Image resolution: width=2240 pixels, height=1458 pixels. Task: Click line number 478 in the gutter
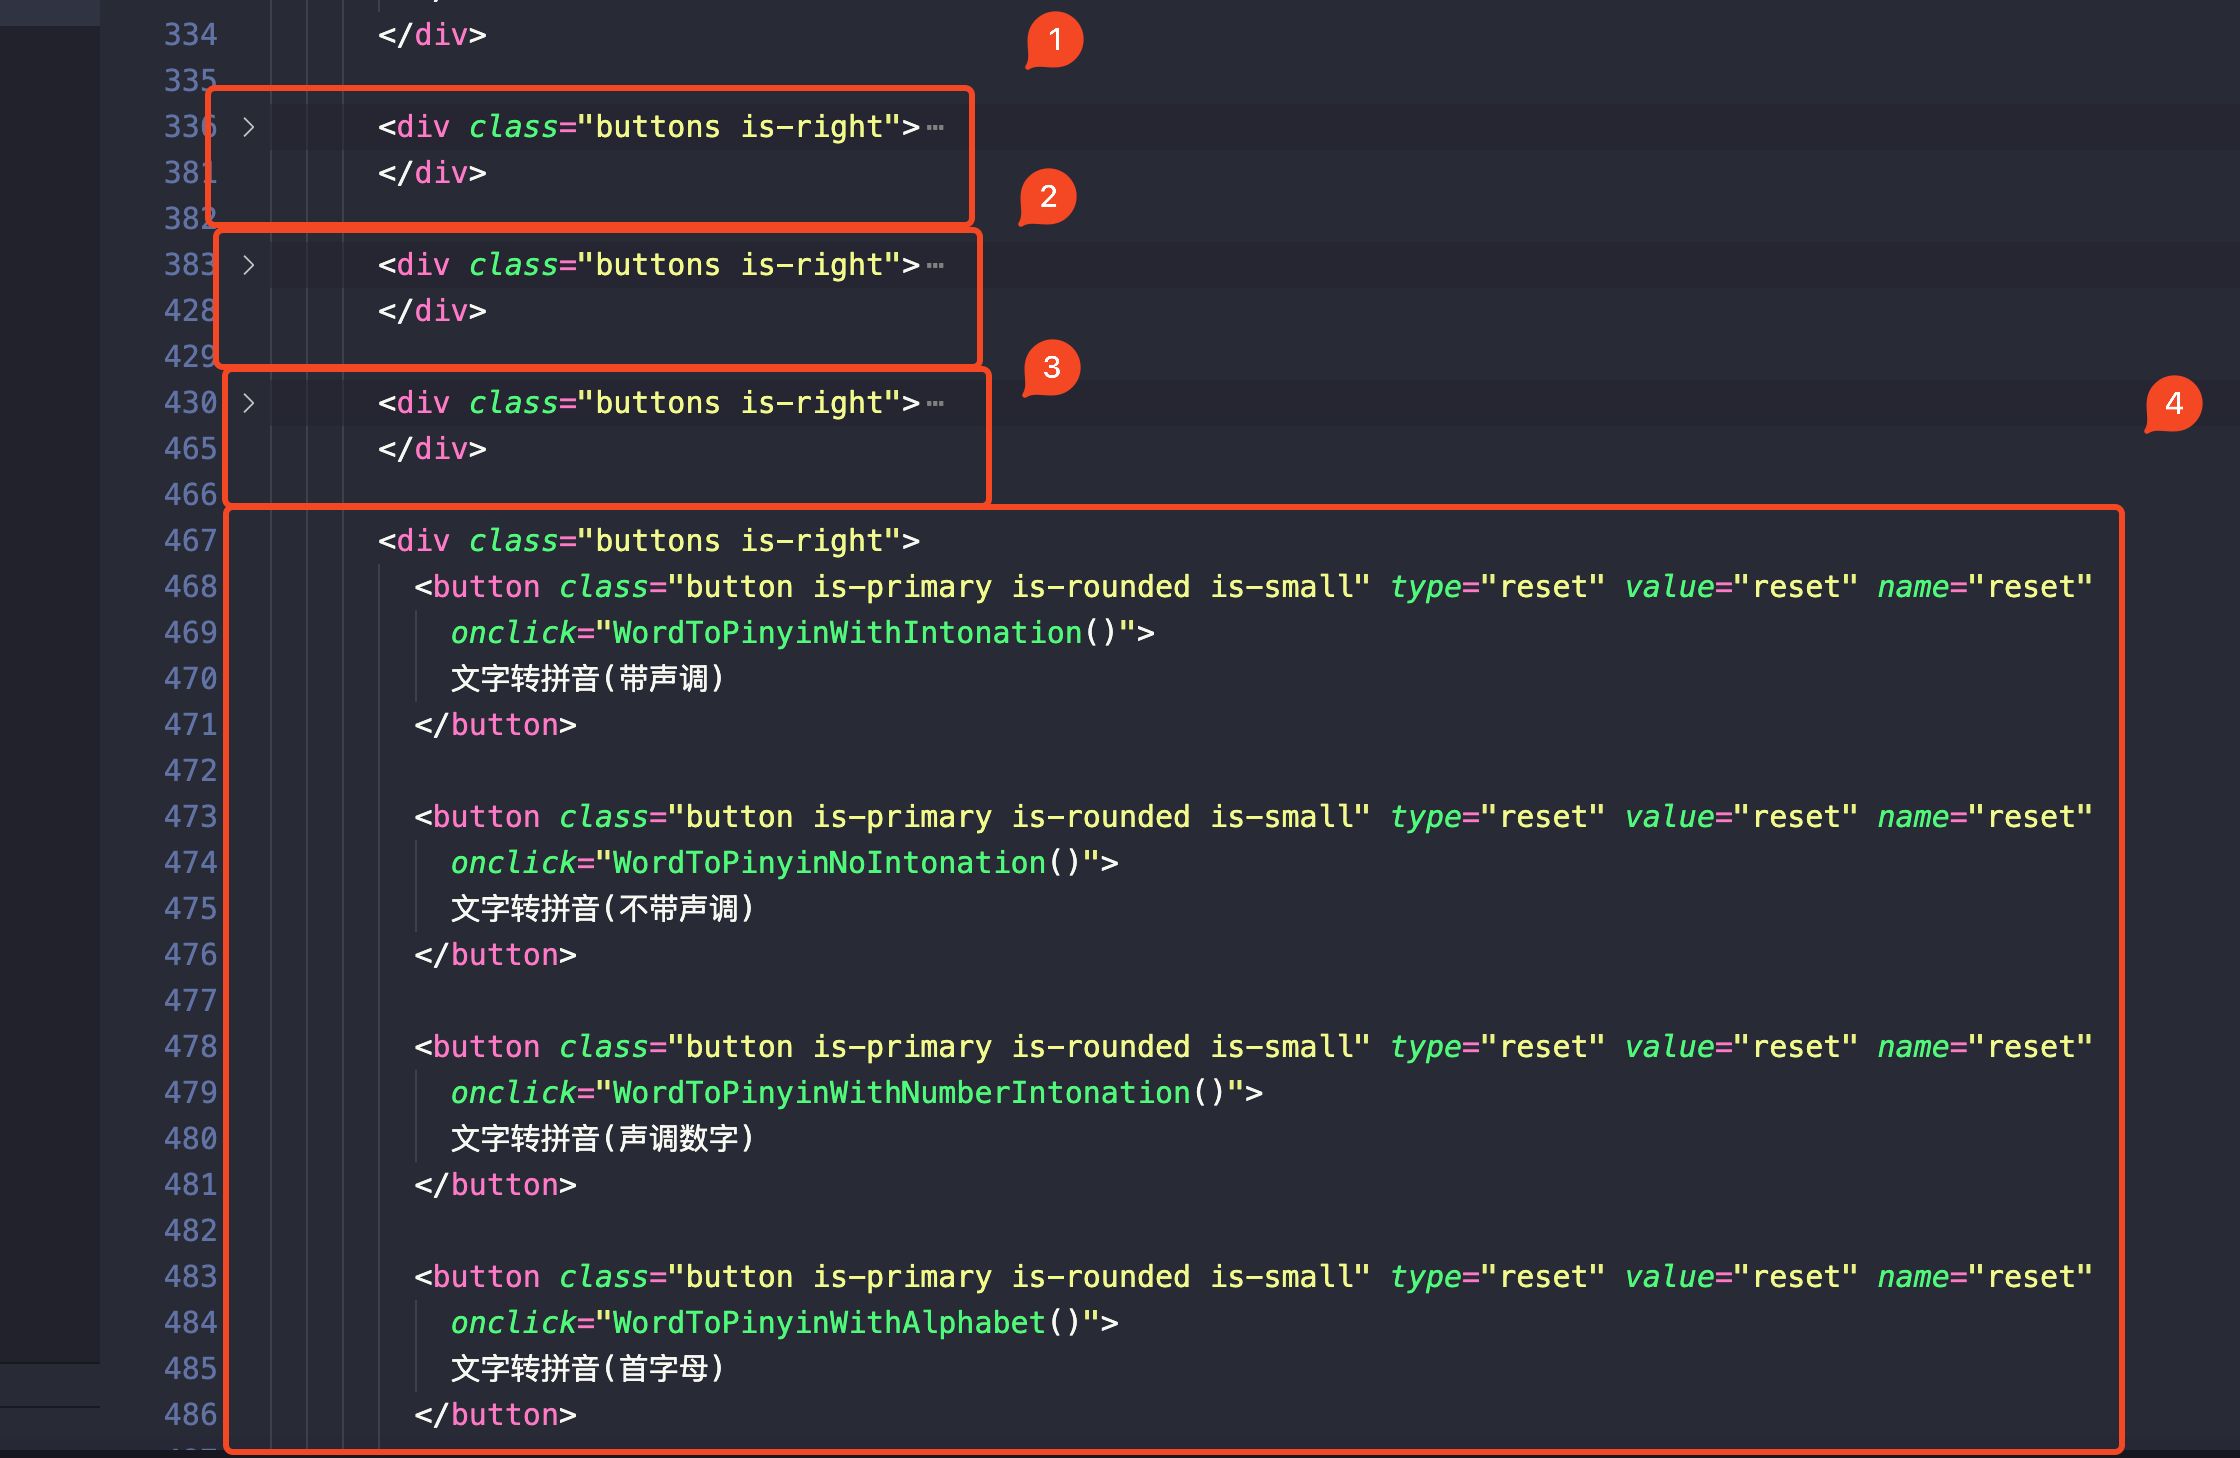tap(190, 1047)
